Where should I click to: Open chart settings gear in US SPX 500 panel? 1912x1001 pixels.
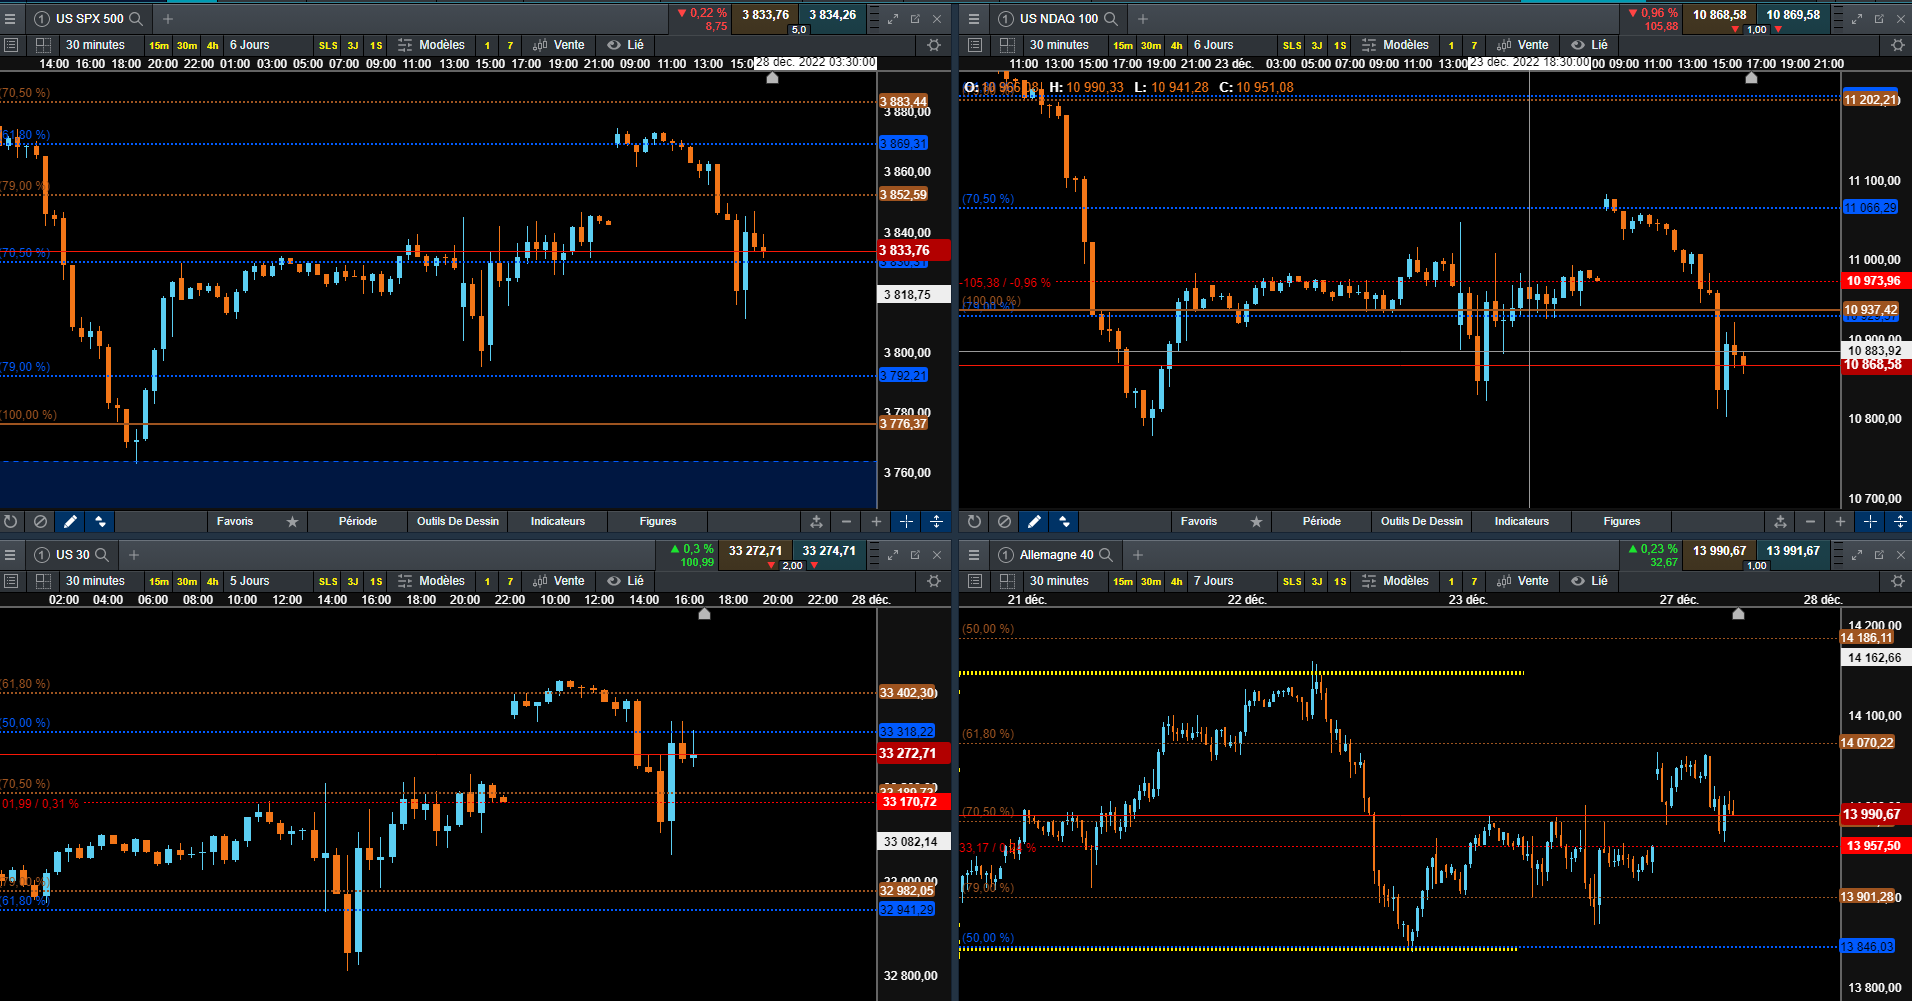pos(934,45)
